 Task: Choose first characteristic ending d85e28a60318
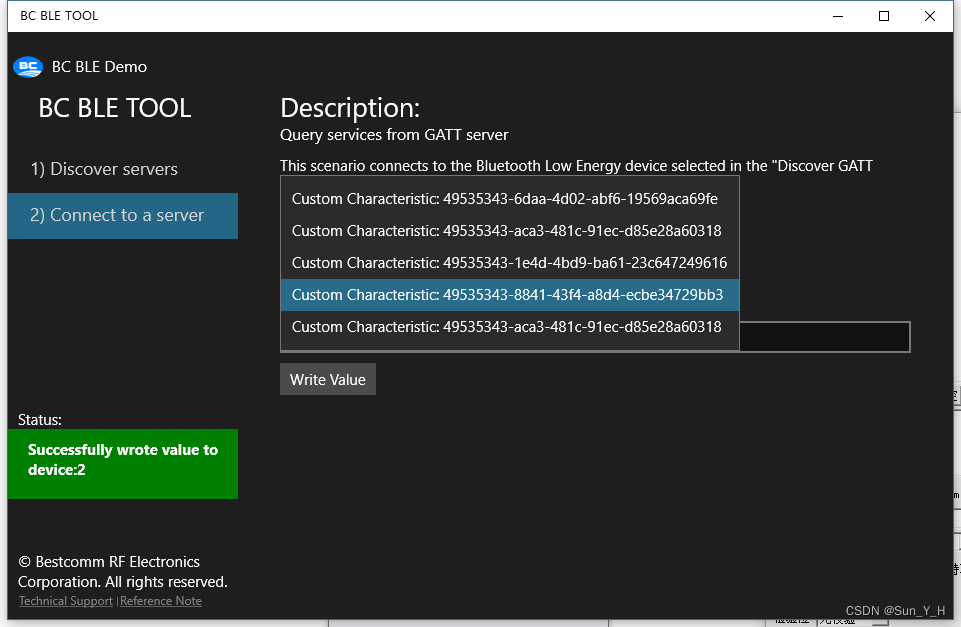tap(510, 231)
